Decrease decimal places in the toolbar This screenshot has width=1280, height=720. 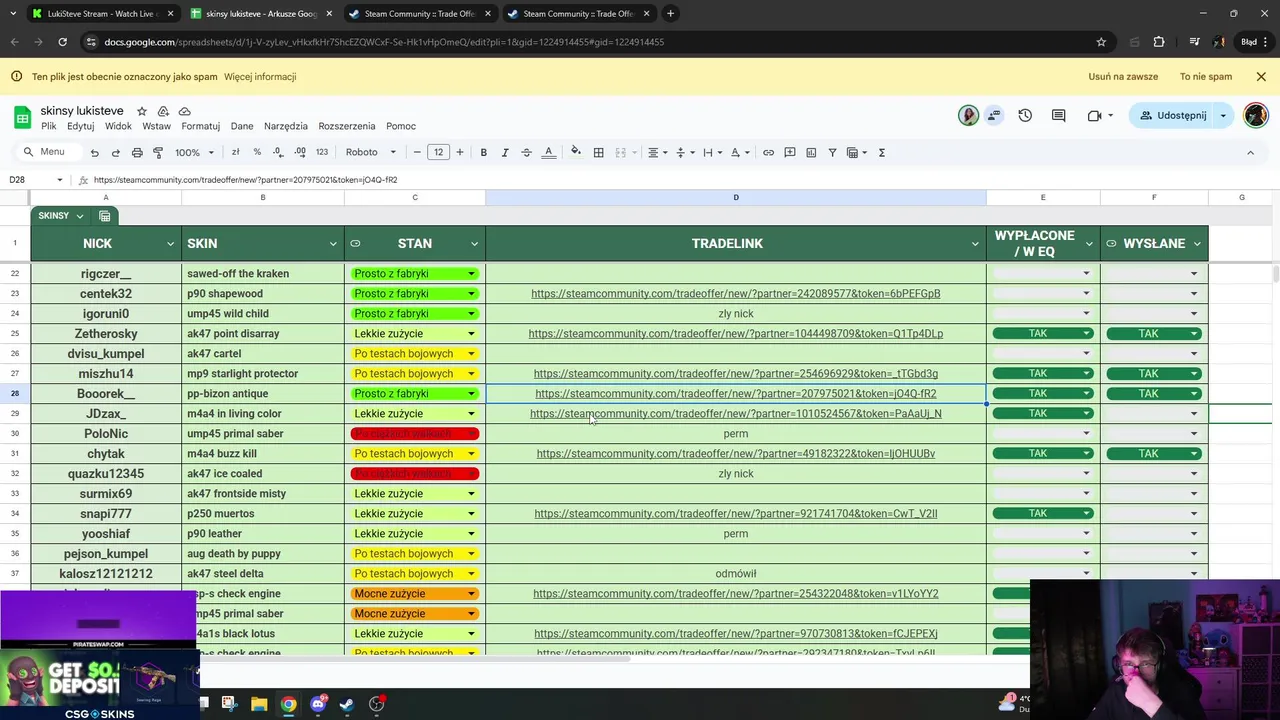coord(279,152)
